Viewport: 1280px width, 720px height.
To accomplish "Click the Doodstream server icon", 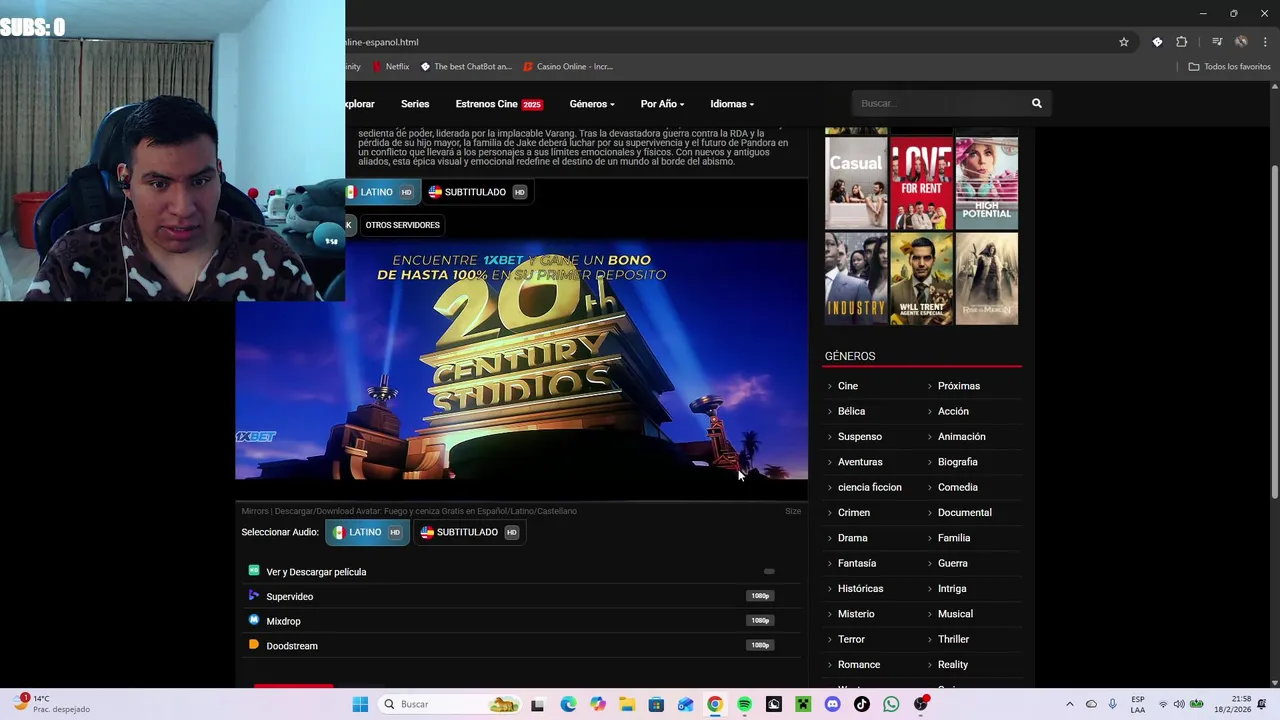I will 254,645.
